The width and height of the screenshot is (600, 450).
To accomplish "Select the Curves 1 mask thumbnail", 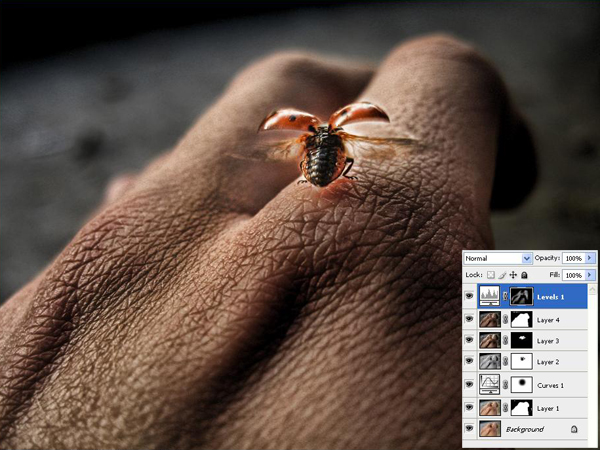I will point(522,385).
